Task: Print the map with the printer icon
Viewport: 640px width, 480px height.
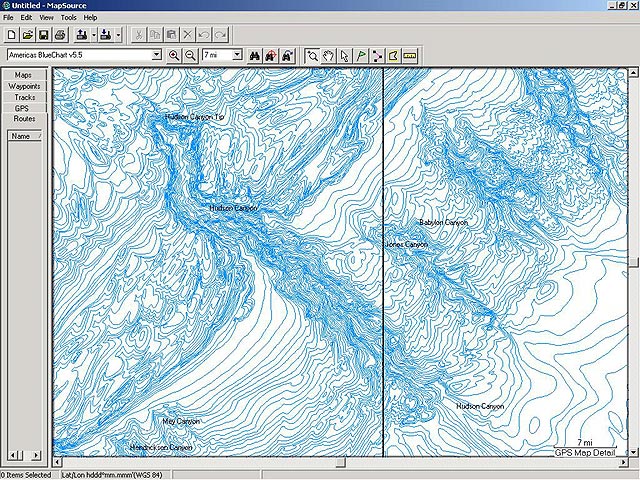Action: [59, 35]
